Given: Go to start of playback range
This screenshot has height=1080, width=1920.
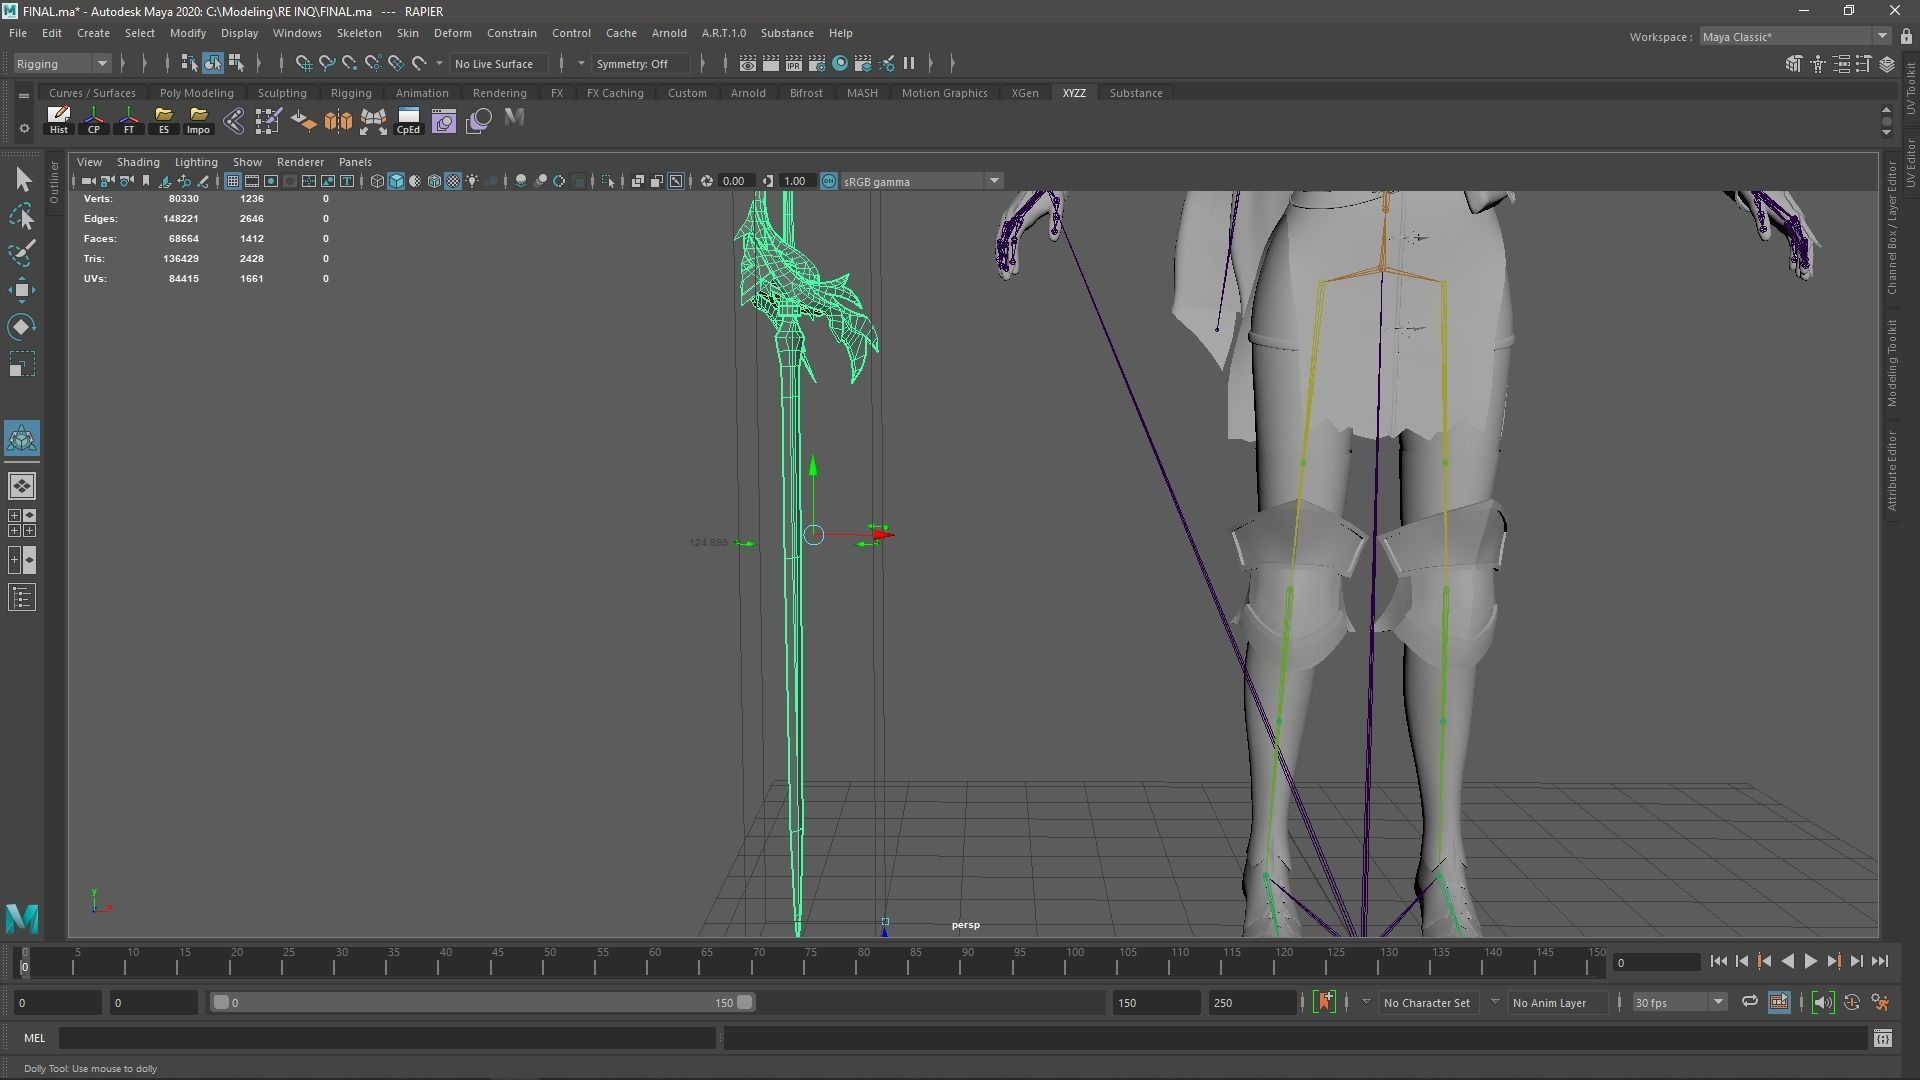Looking at the screenshot, I should pos(1718,962).
